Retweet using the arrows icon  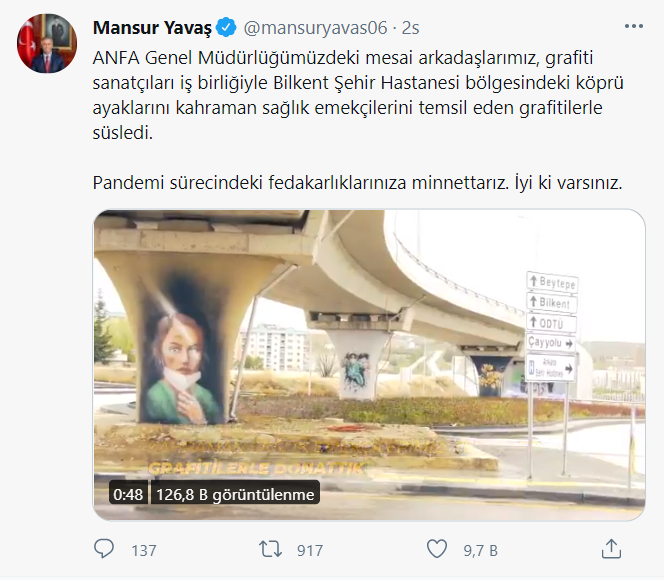tap(270, 550)
